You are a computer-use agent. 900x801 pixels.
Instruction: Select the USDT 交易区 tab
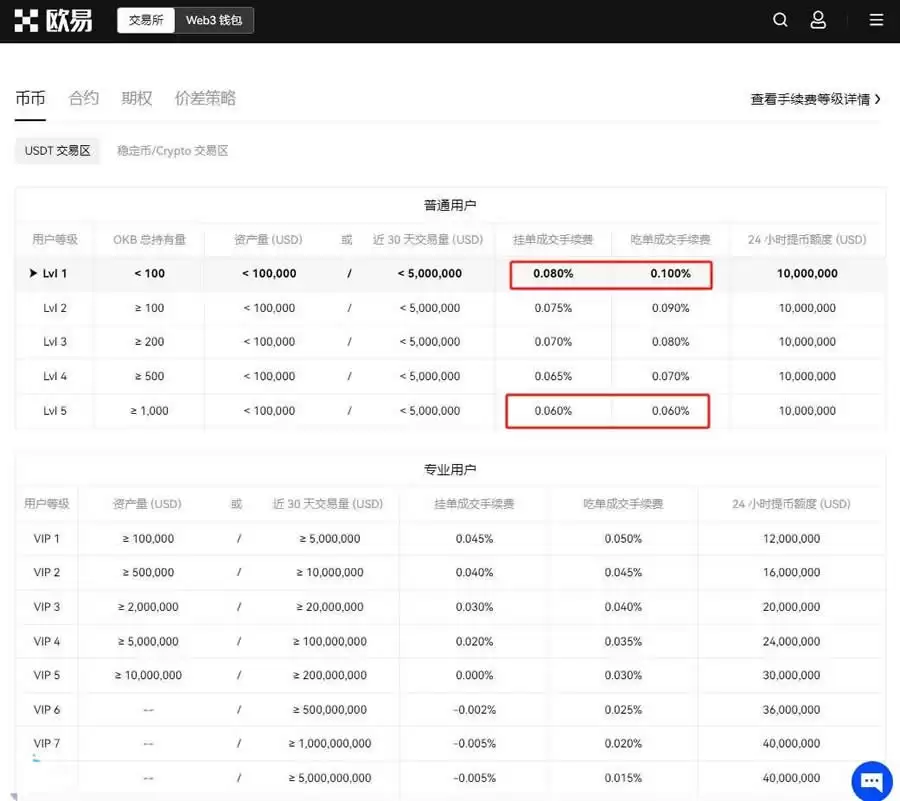(x=57, y=150)
